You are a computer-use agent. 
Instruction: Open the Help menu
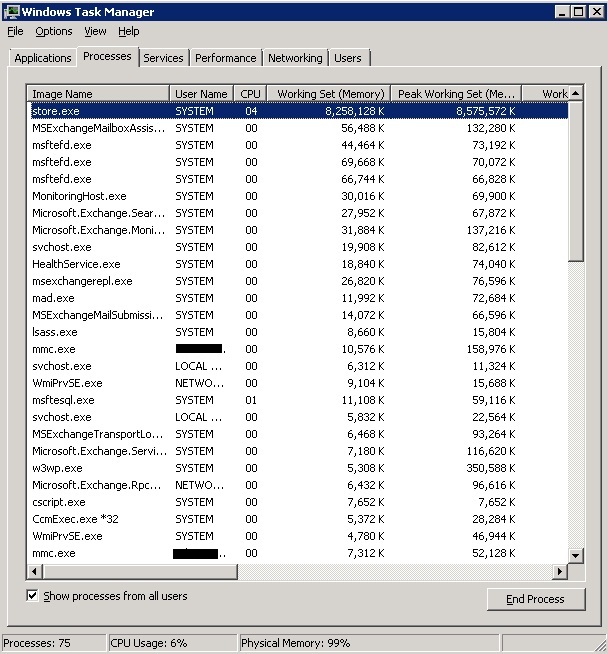tap(128, 31)
